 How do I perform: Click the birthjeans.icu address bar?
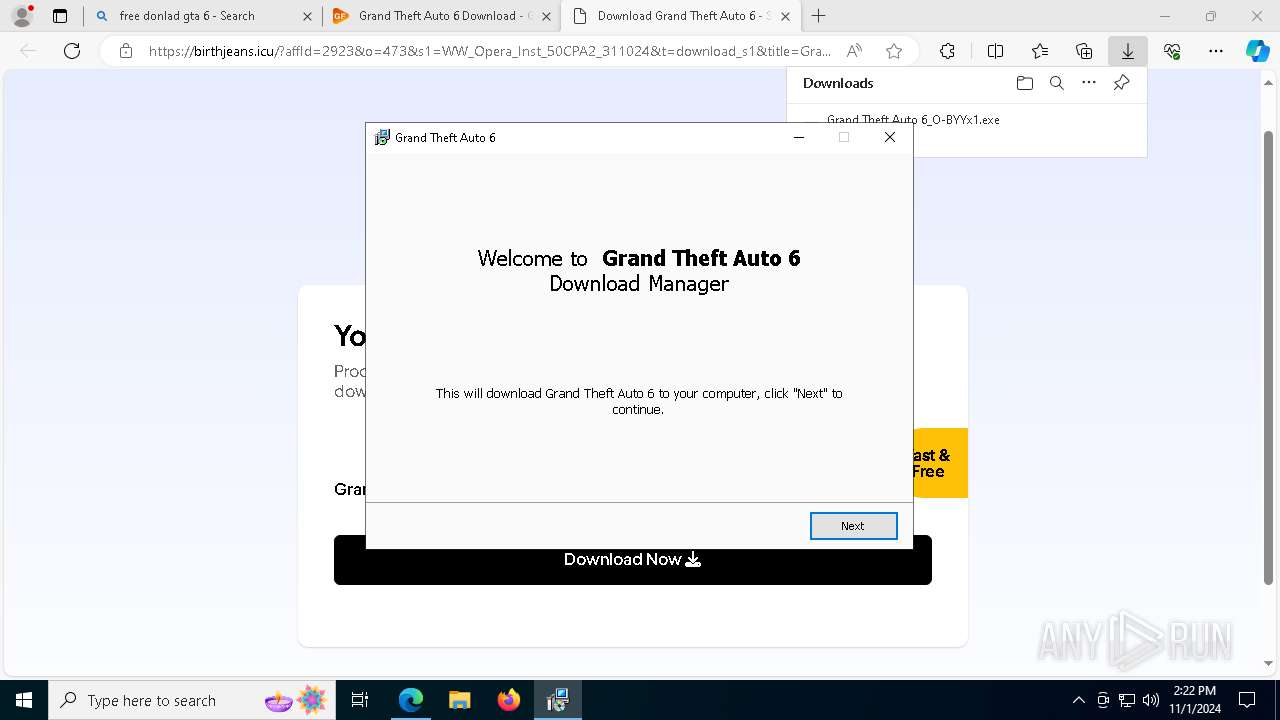coord(490,51)
